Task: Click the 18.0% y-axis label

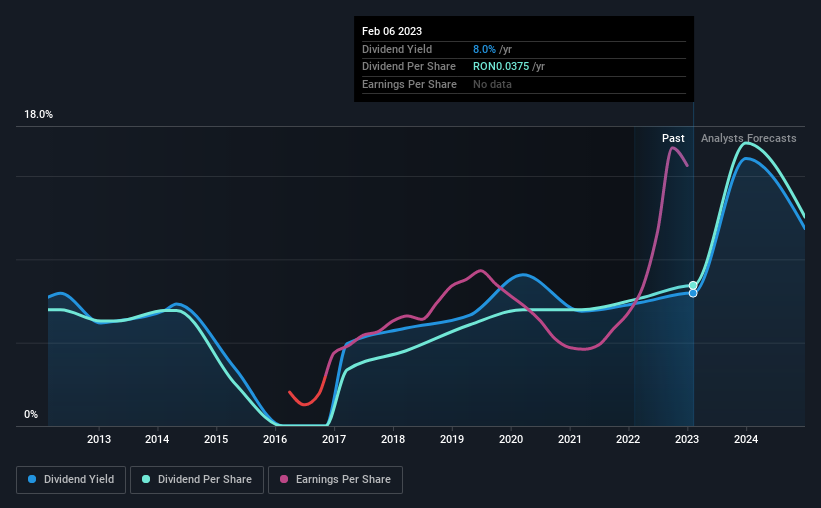Action: (38, 115)
